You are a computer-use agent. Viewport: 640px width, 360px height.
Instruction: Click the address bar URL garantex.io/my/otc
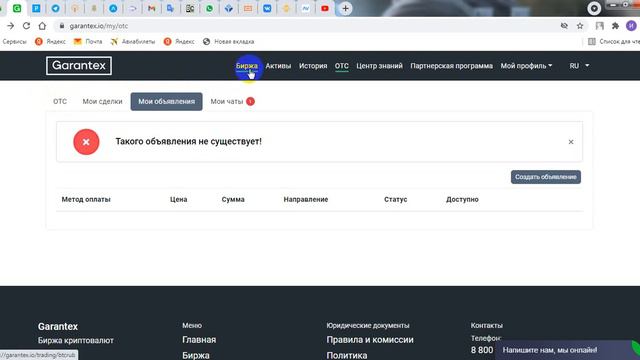(98, 26)
